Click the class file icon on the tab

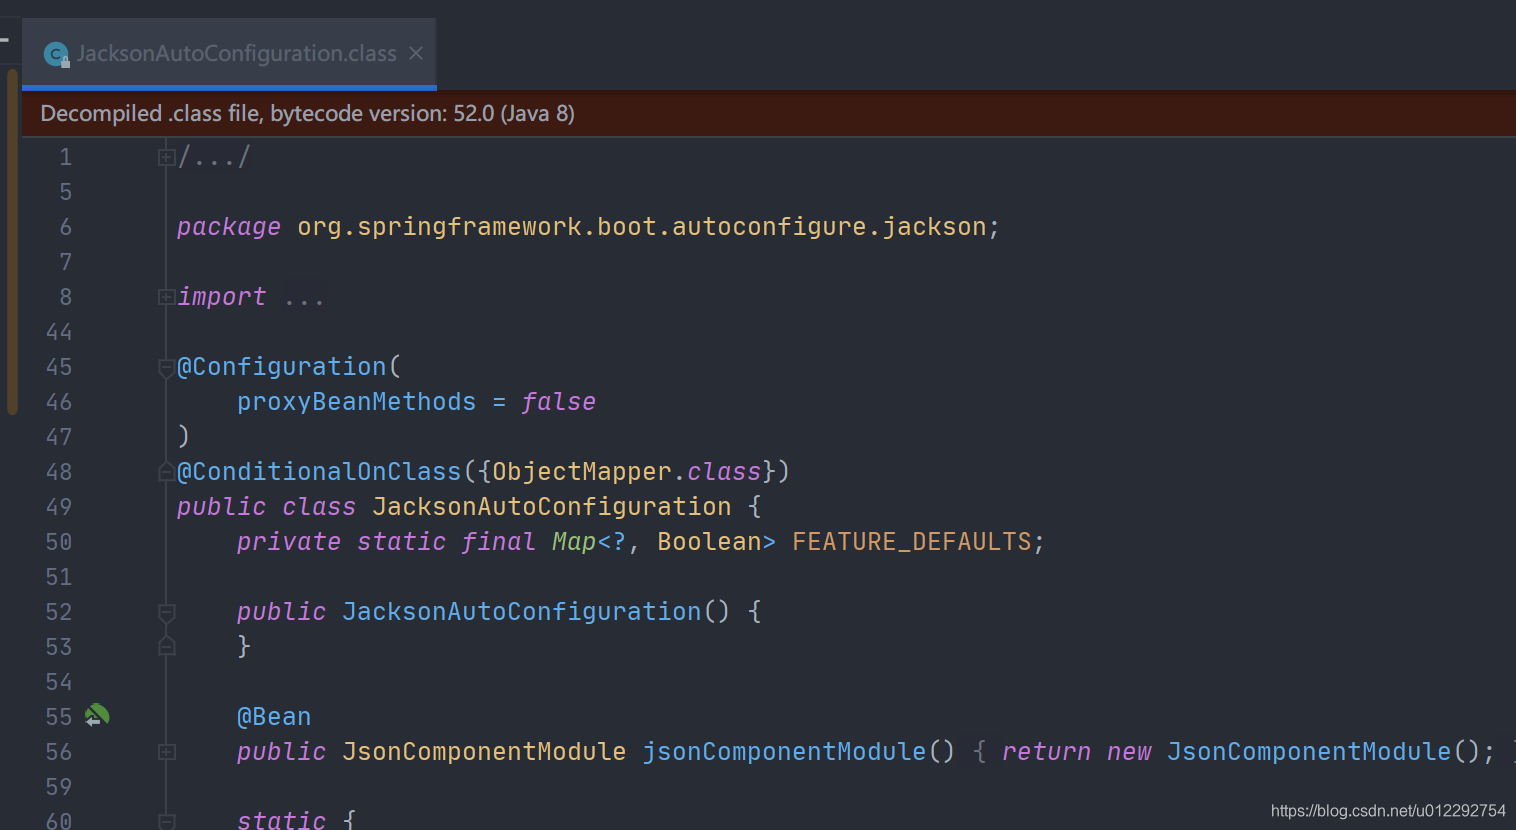(x=57, y=54)
